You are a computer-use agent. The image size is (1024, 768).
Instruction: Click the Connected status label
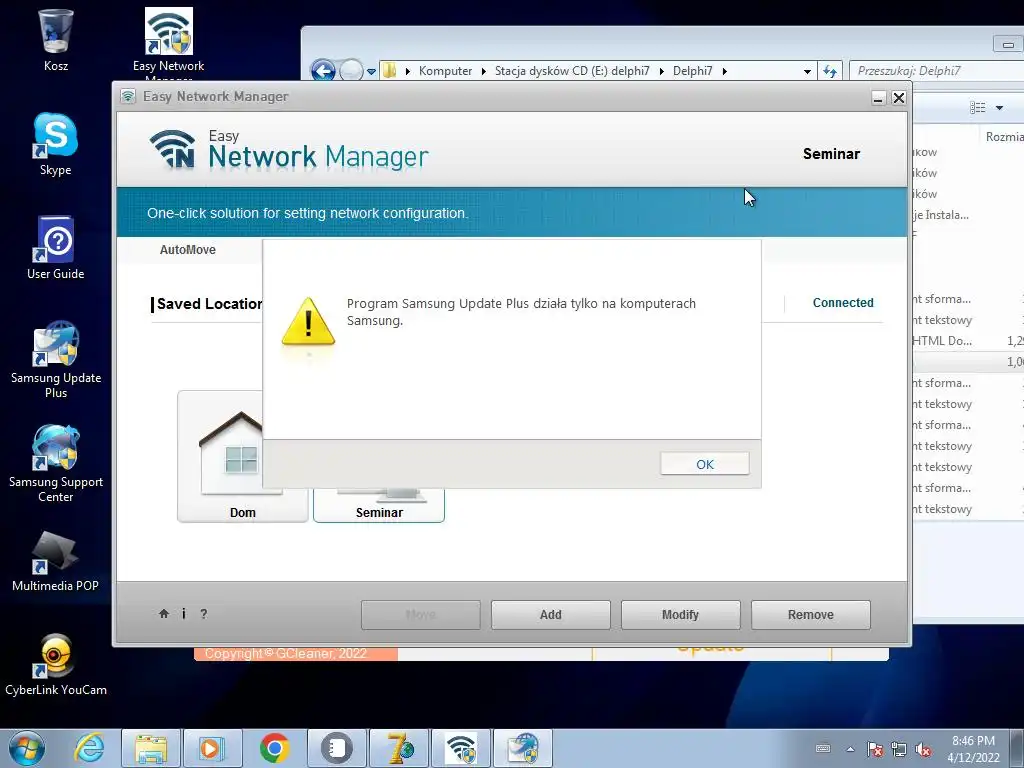pos(842,302)
